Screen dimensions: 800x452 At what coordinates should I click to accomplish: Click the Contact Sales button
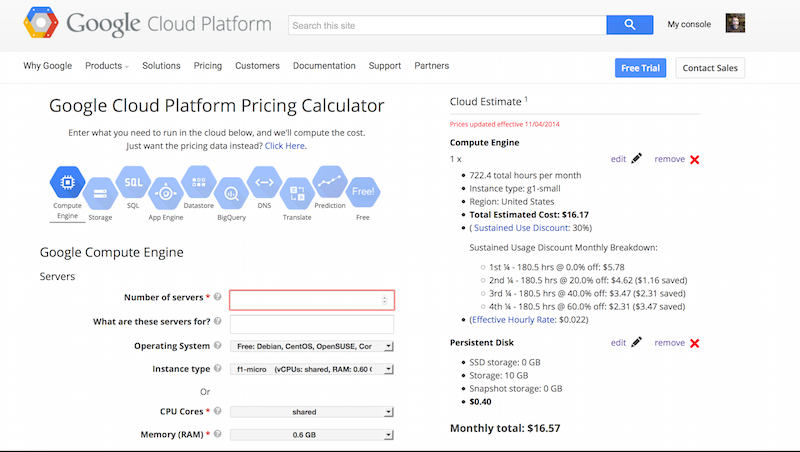pos(710,68)
